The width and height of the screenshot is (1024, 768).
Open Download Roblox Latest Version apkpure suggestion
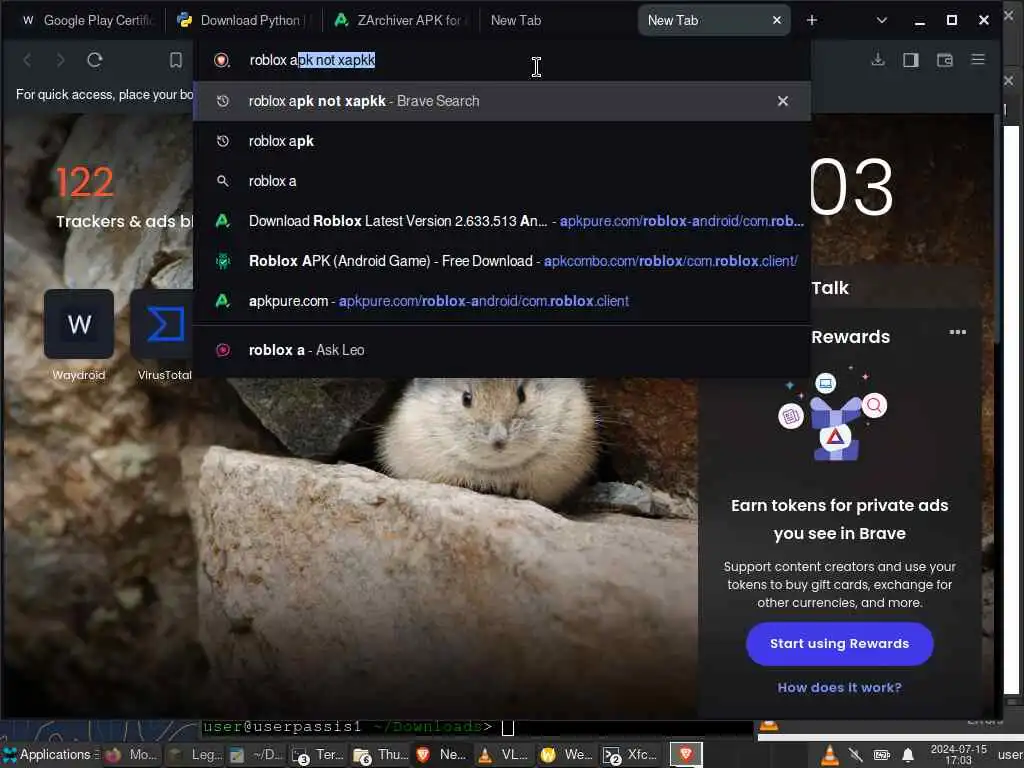(x=502, y=221)
